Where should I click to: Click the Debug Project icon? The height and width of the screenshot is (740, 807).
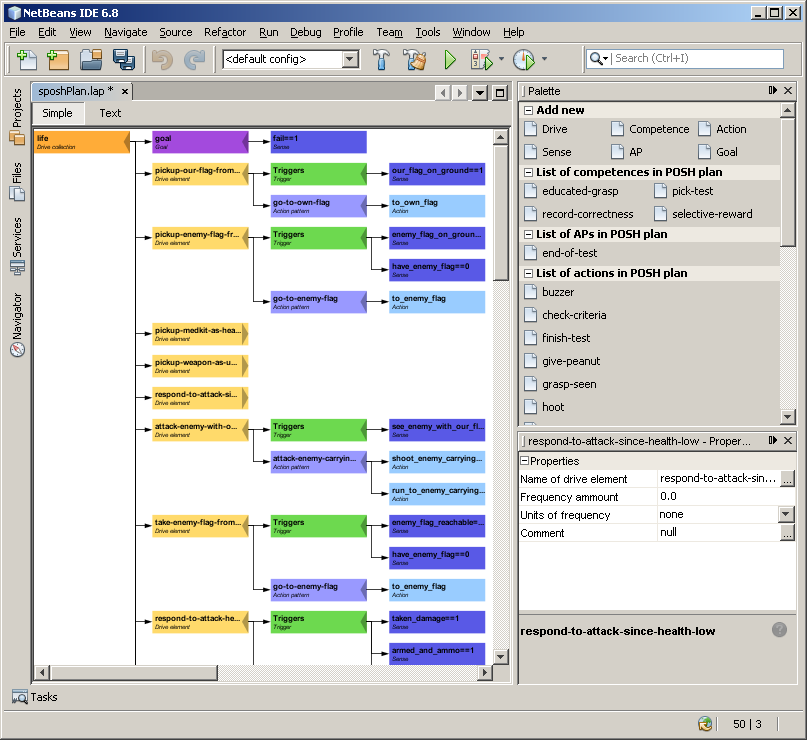(x=482, y=59)
